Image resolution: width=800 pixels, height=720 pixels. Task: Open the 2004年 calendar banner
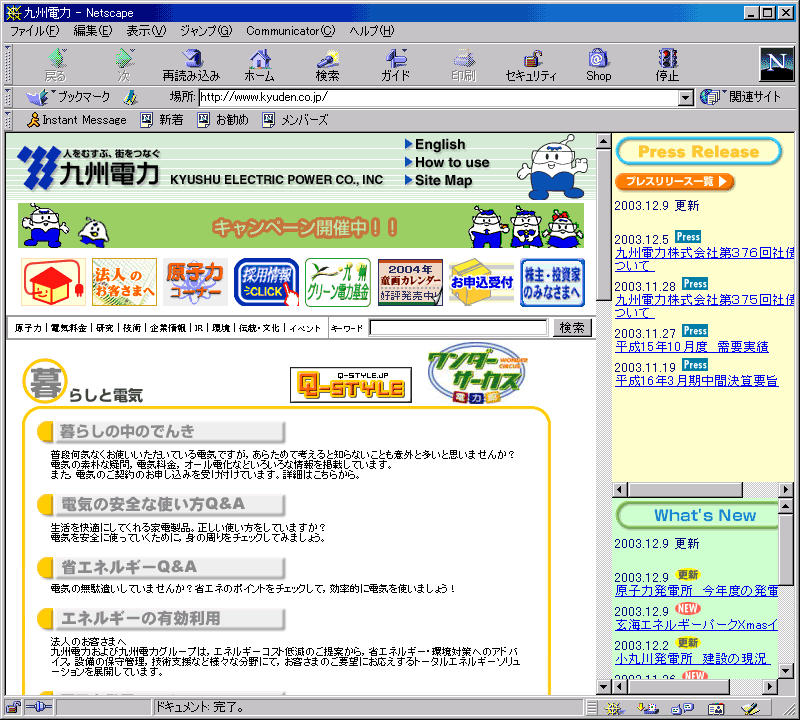[x=410, y=282]
